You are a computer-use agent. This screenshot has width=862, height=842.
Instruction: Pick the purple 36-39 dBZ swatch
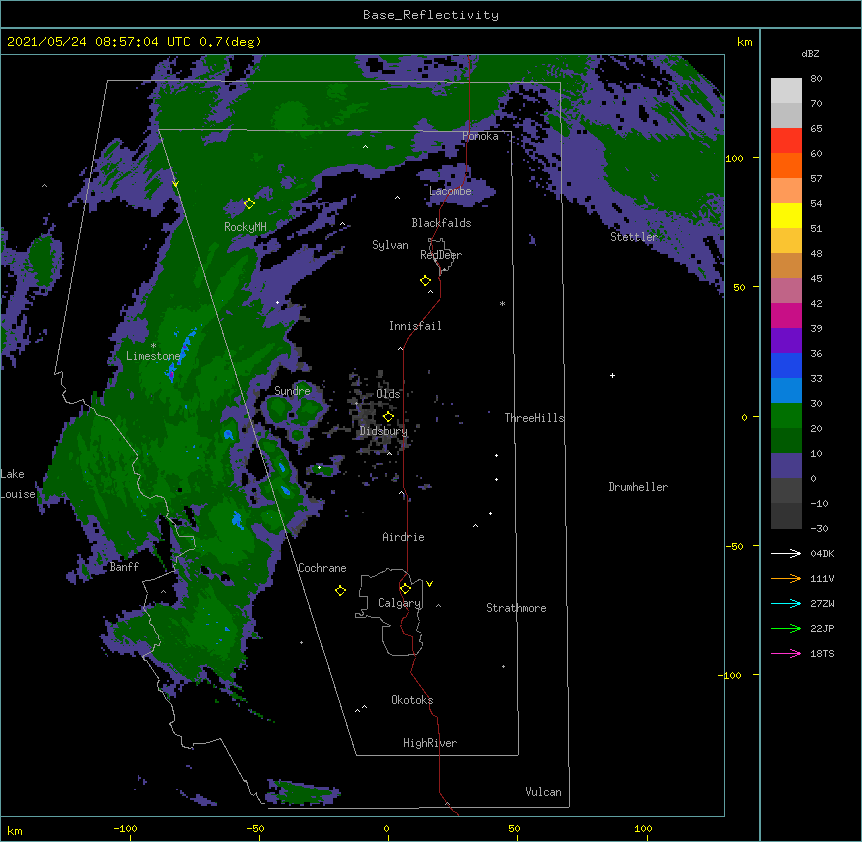tap(786, 341)
